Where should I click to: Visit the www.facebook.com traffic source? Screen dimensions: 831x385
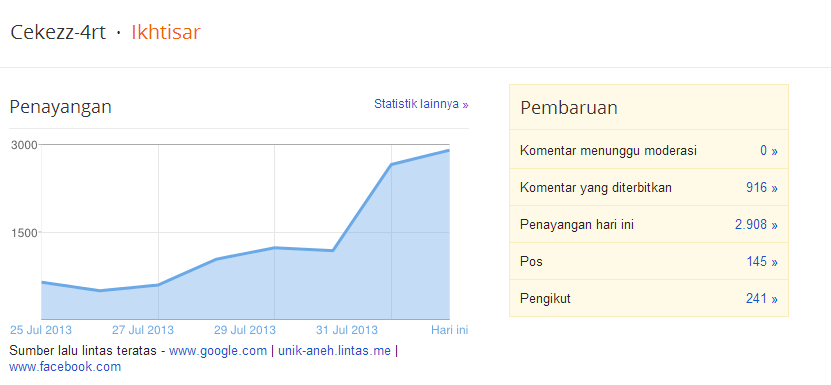(x=65, y=366)
